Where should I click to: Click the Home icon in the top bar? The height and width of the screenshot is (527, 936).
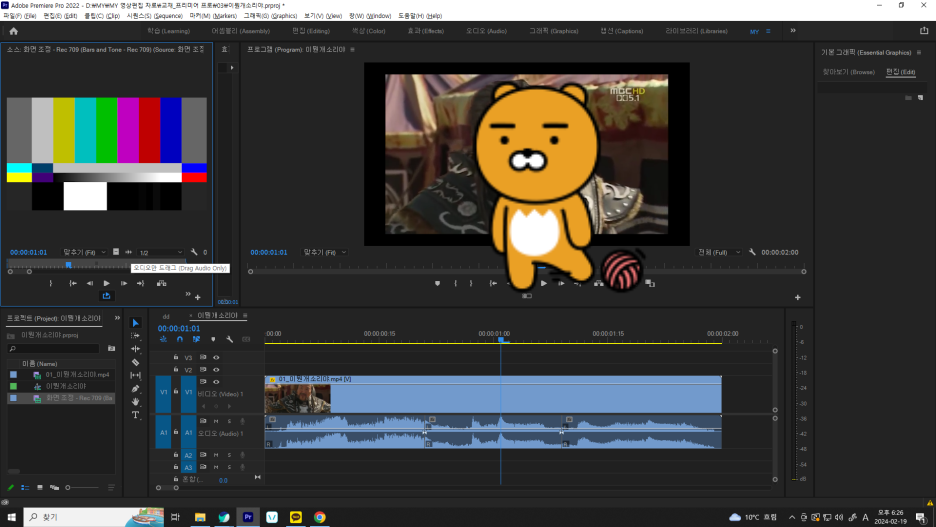point(13,31)
